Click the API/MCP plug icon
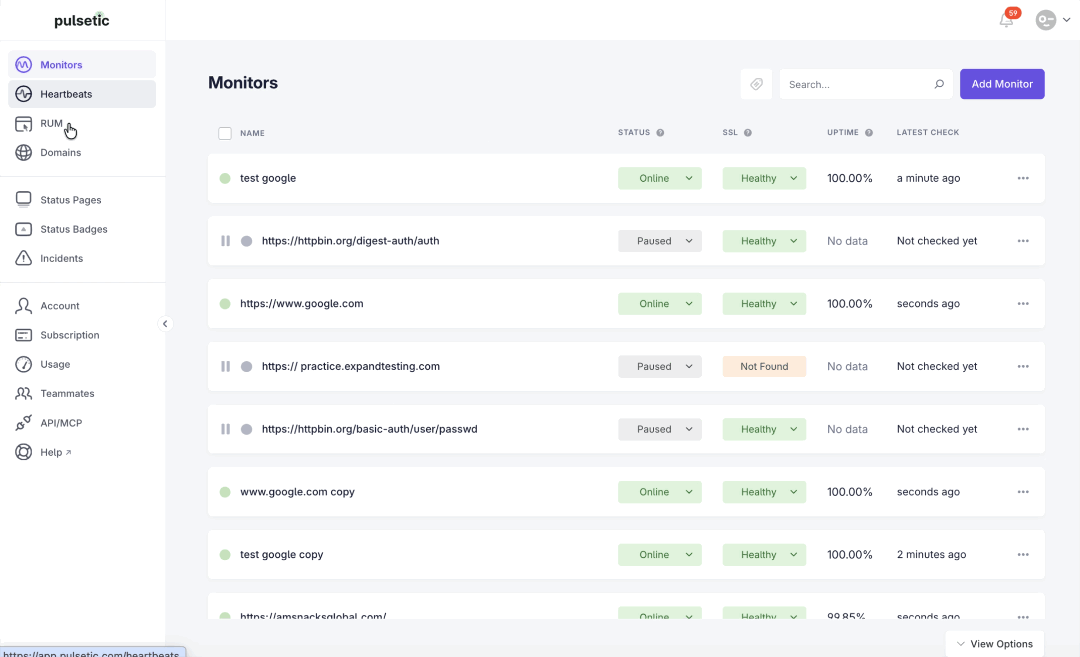This screenshot has height=657, width=1080. (x=23, y=423)
